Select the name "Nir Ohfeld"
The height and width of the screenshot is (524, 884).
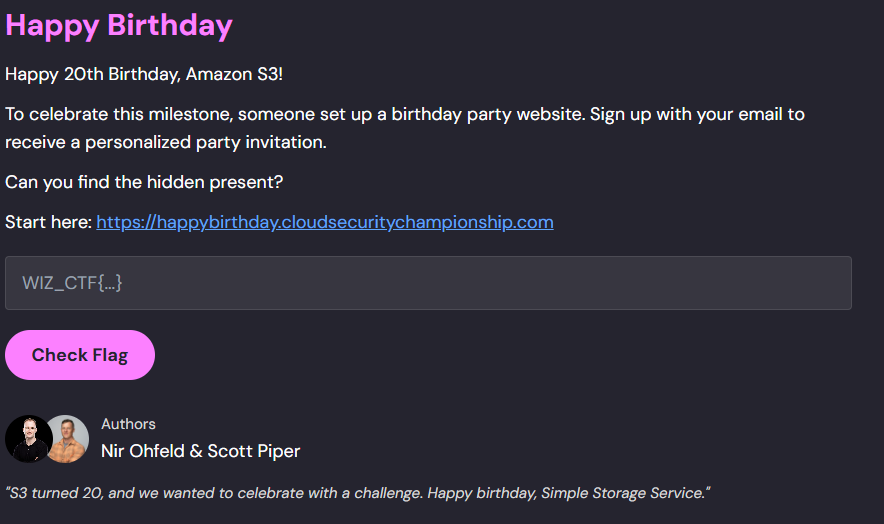tap(144, 451)
